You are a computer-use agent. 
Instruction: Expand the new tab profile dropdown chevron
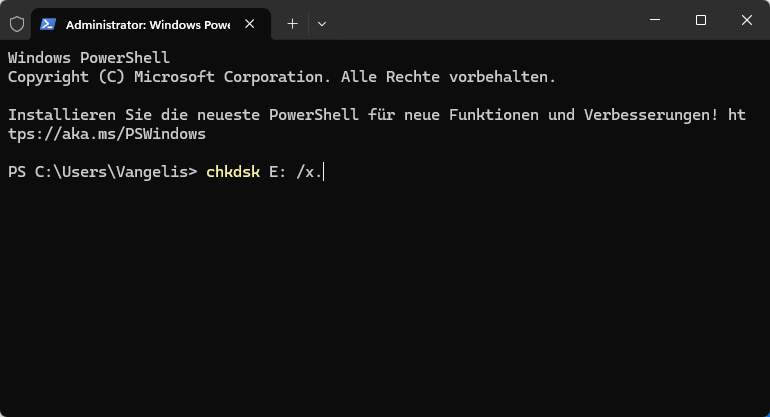tap(321, 22)
